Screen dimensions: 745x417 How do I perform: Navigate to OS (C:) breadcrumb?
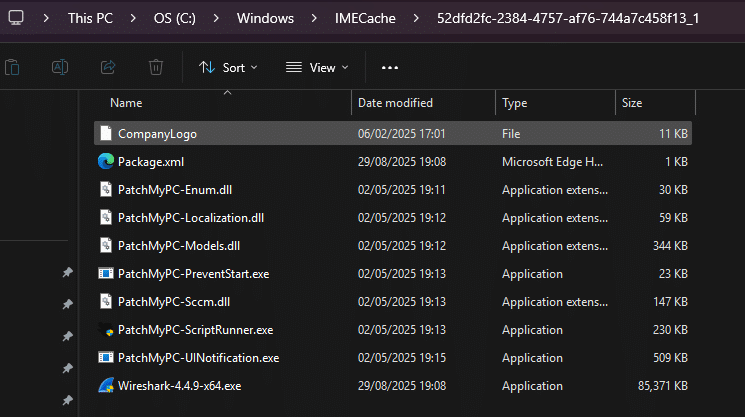(174, 18)
